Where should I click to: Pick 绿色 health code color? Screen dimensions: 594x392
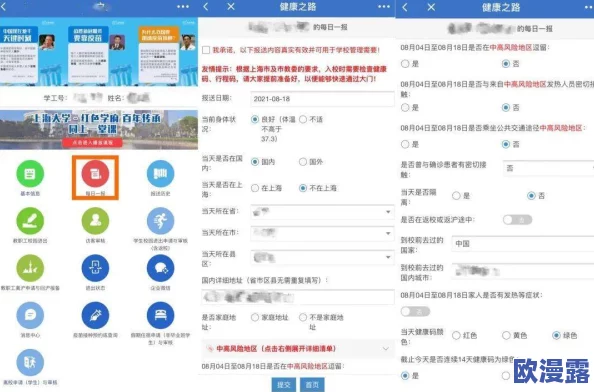[556, 336]
